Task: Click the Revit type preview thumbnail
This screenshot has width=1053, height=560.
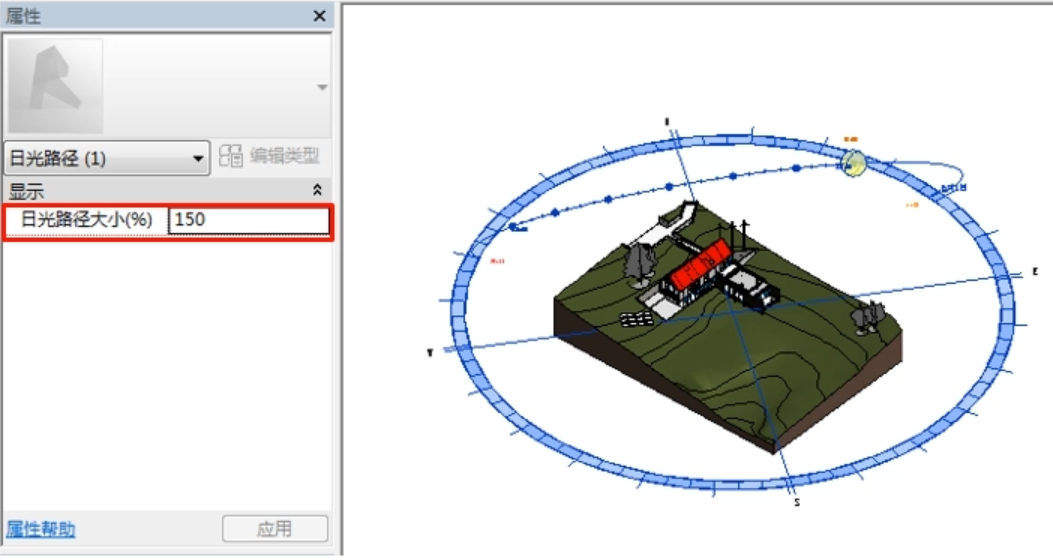Action: 56,86
